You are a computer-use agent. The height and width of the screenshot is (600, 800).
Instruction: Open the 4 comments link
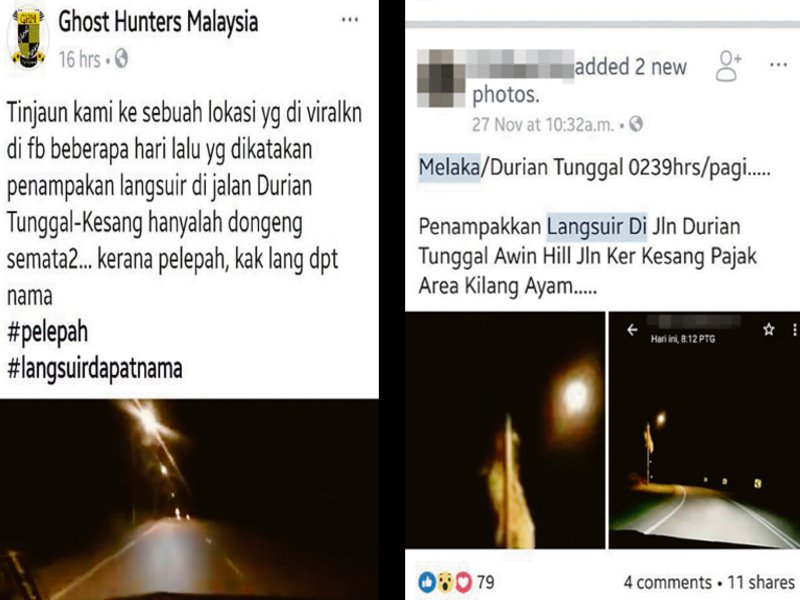click(x=667, y=582)
